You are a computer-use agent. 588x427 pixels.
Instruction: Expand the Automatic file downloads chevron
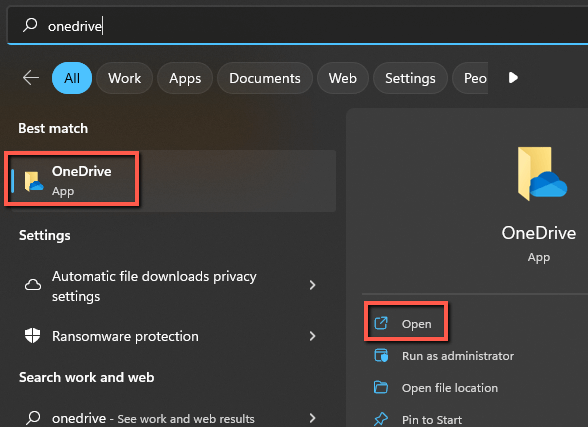(312, 285)
